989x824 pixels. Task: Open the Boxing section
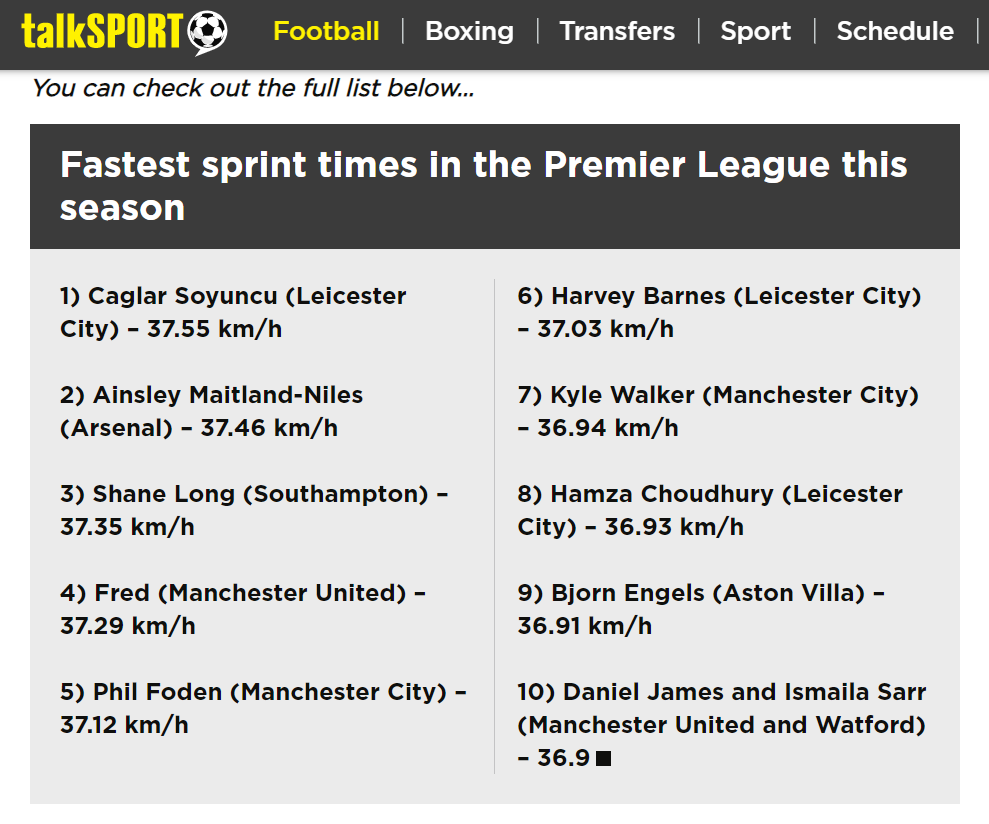pos(469,31)
